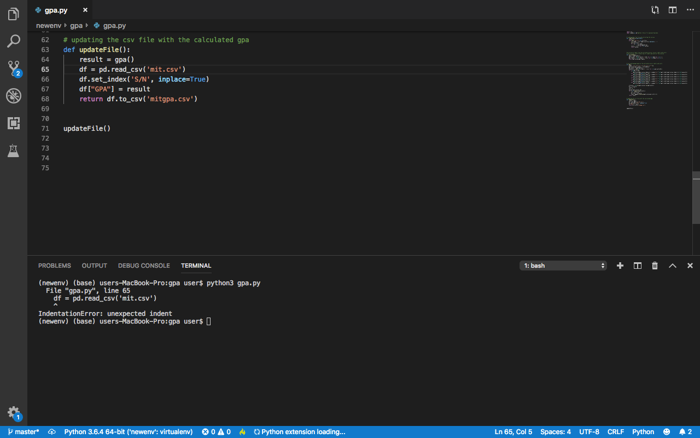Click the Split Editor icon
700x438 pixels.
672,10
